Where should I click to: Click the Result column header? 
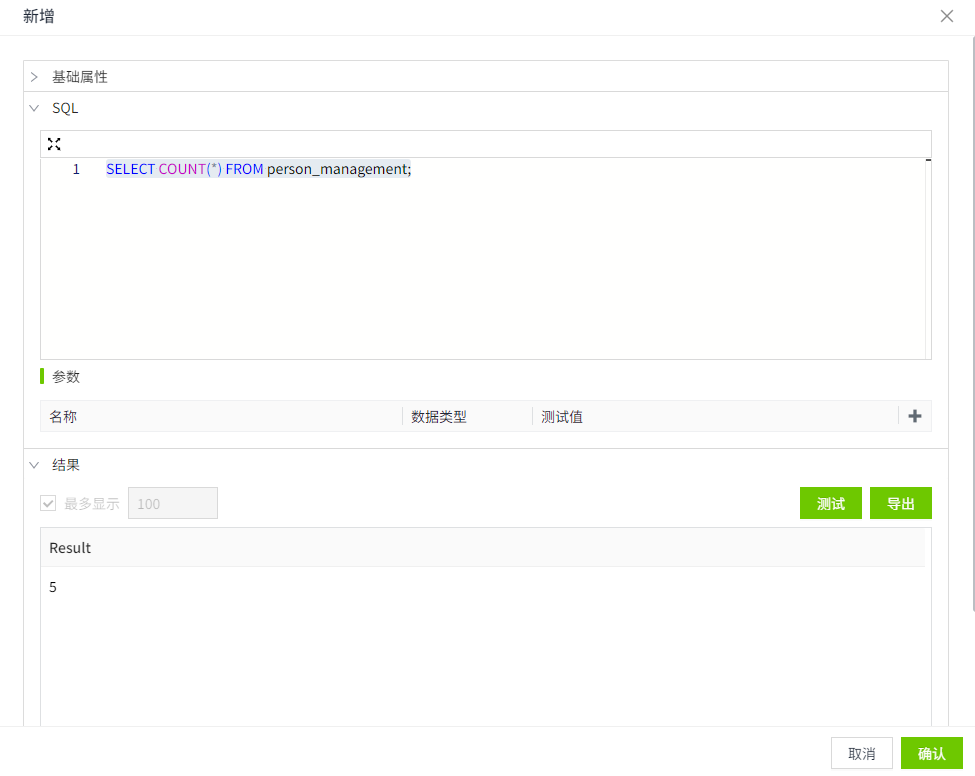[70, 548]
